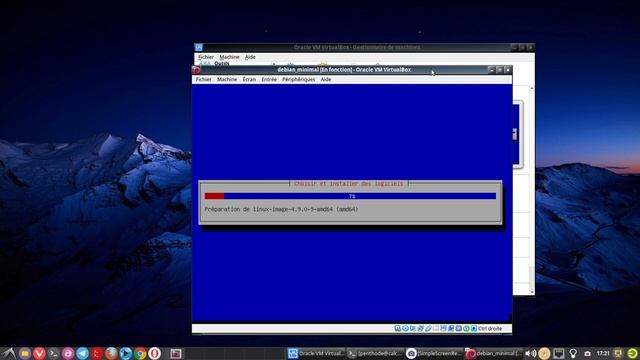Launch Telegram from the taskbar
Screen dimensions: 640x360
(x=82, y=353)
